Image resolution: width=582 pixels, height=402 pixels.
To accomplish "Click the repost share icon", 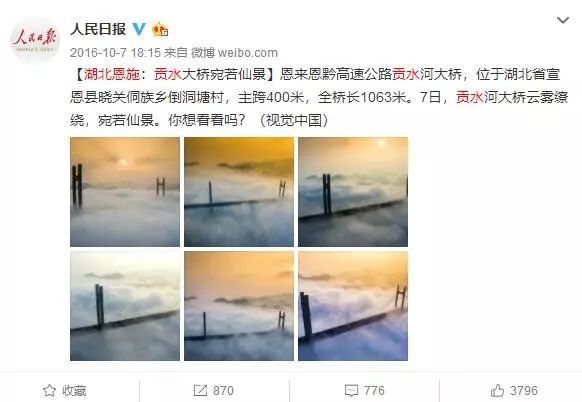I will [200, 390].
